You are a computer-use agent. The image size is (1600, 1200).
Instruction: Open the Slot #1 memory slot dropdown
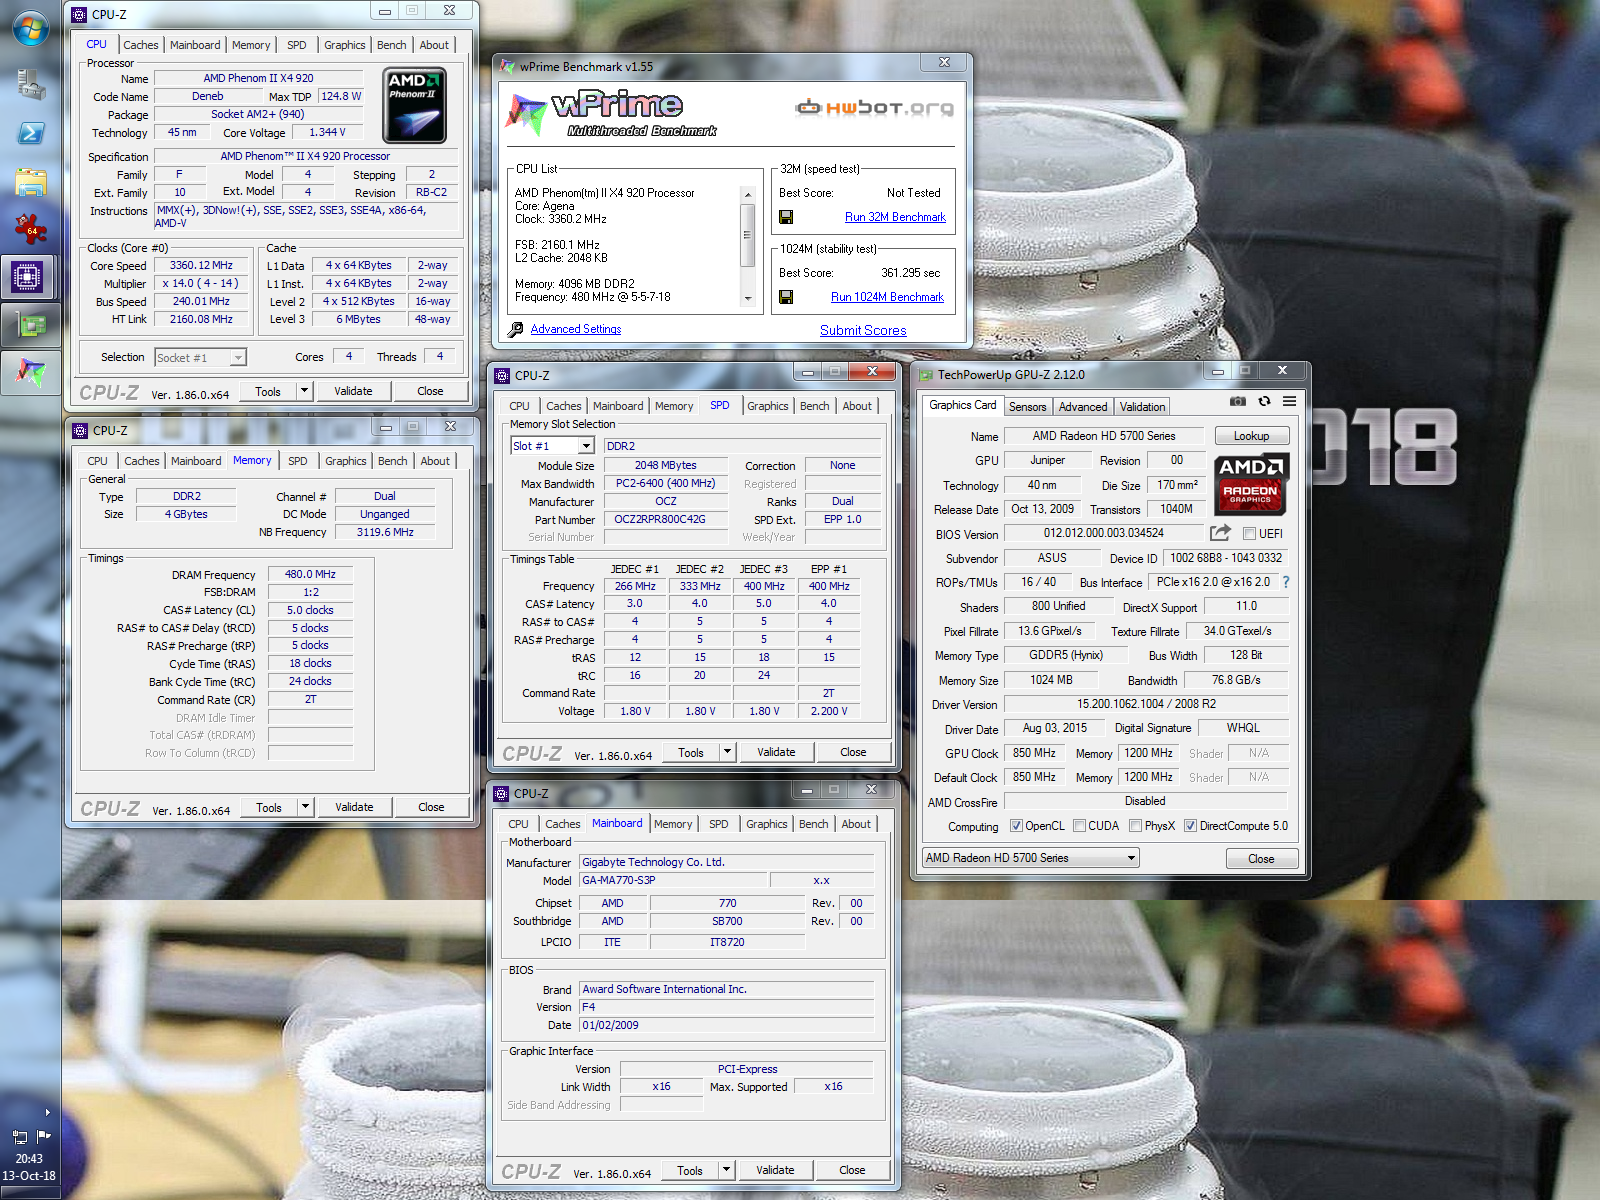pyautogui.click(x=552, y=446)
